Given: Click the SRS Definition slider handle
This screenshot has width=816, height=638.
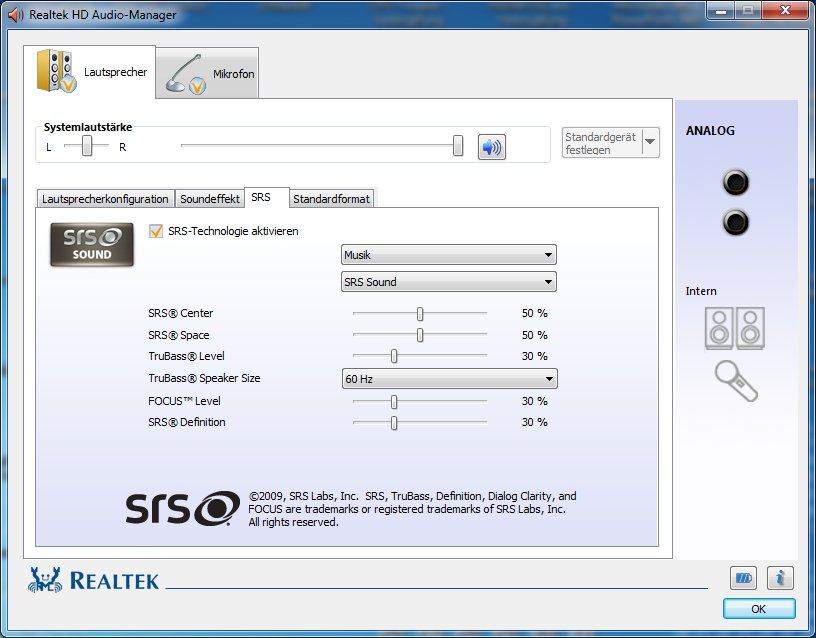Looking at the screenshot, I should tap(394, 423).
